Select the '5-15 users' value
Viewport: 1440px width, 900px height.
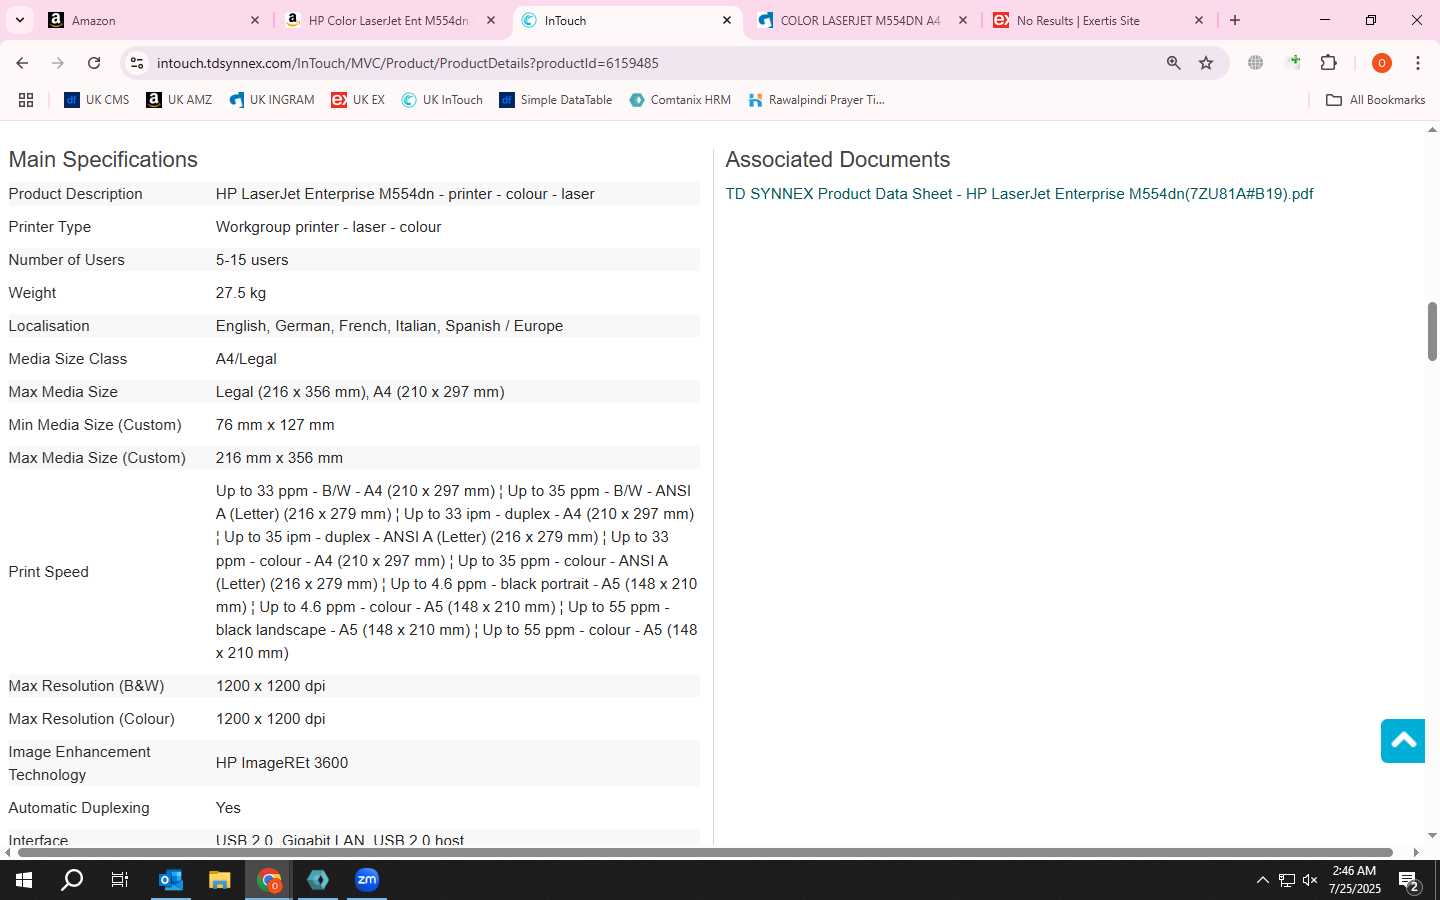click(x=252, y=260)
